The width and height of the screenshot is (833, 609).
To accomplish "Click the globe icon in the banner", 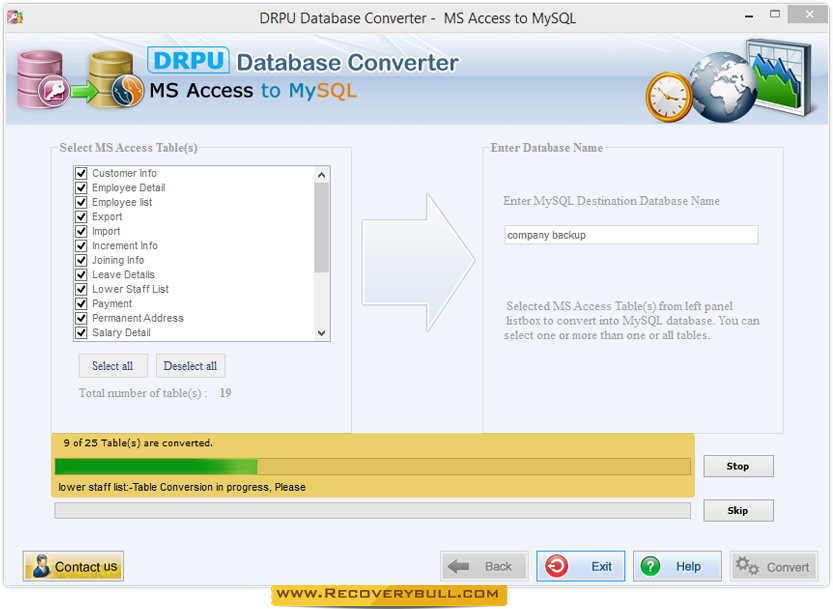I will pyautogui.click(x=723, y=87).
